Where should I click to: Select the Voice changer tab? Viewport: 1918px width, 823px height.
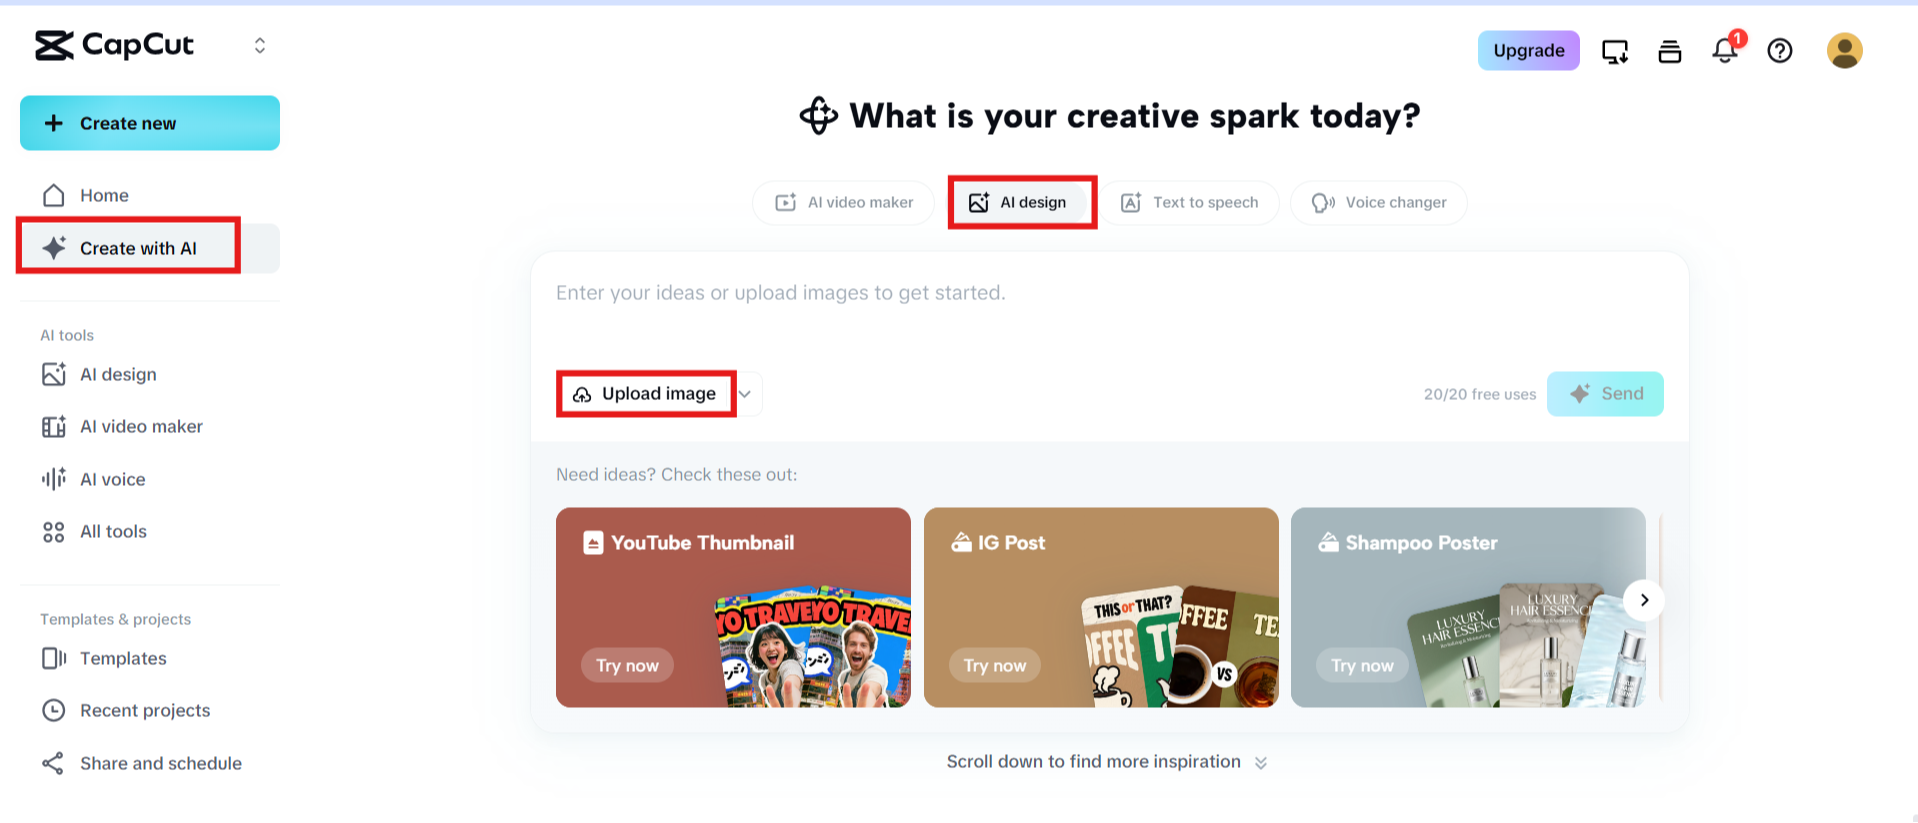(1378, 202)
